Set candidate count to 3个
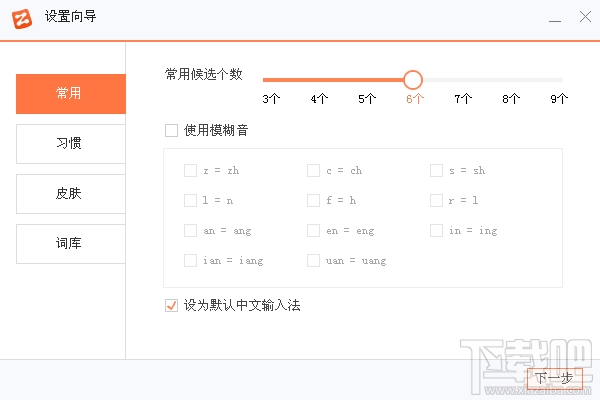The image size is (600, 400). (271, 99)
